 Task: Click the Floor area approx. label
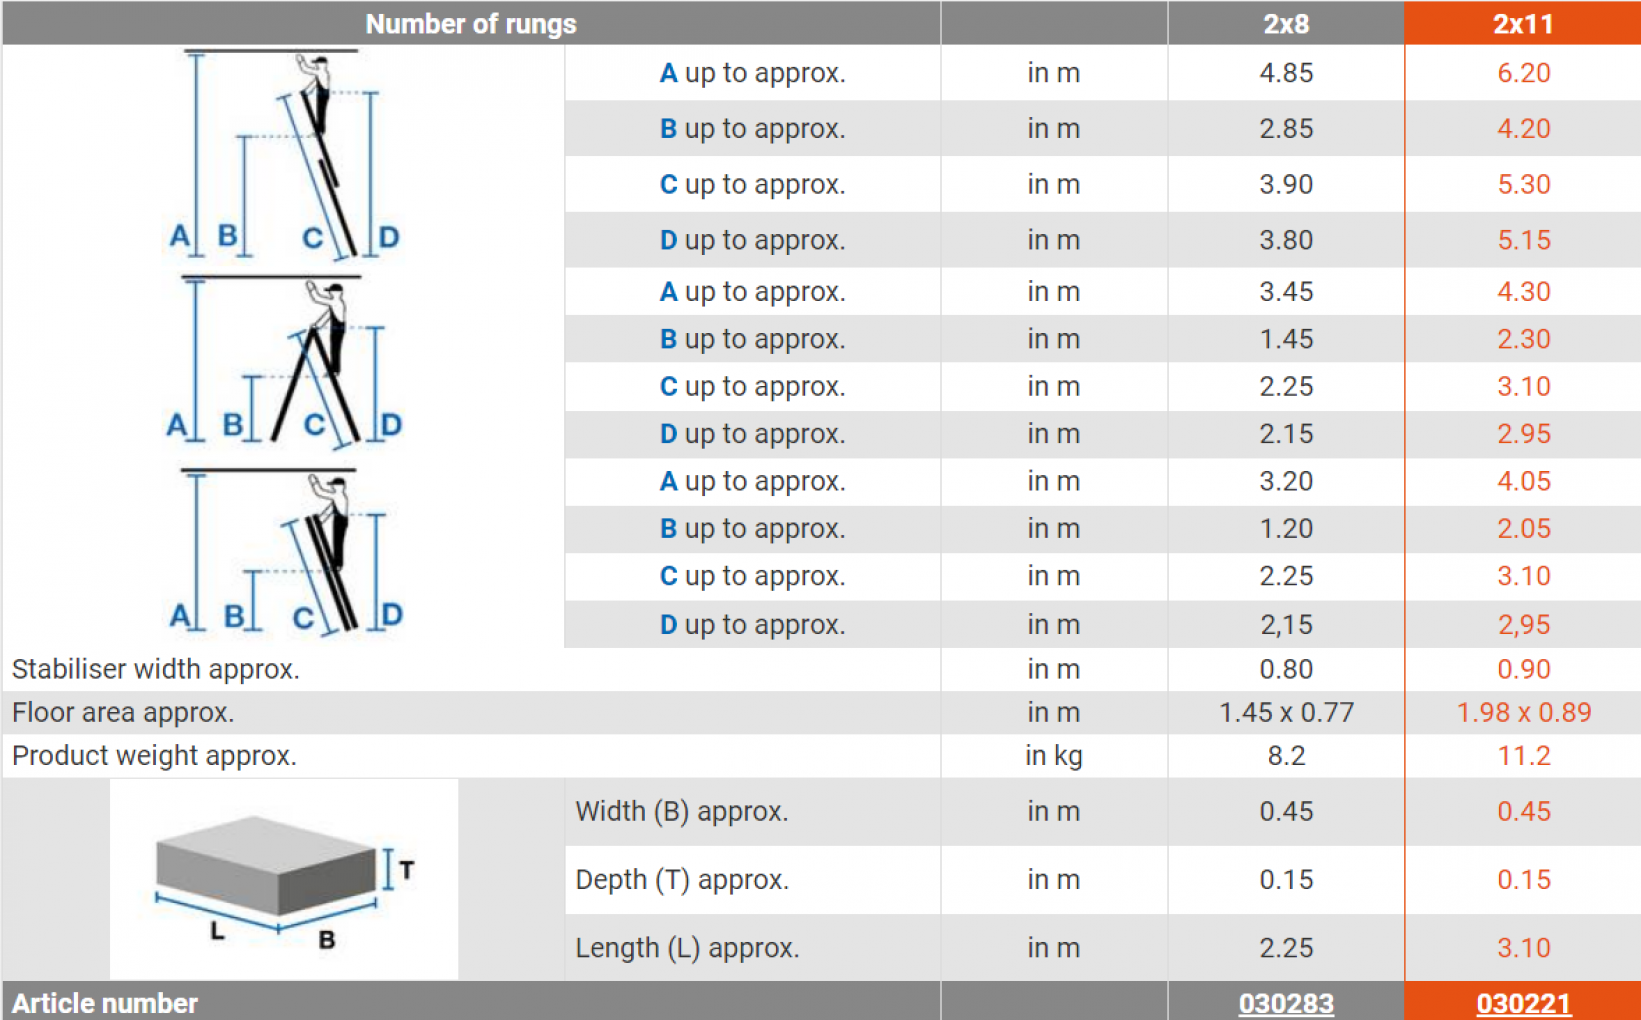point(123,712)
